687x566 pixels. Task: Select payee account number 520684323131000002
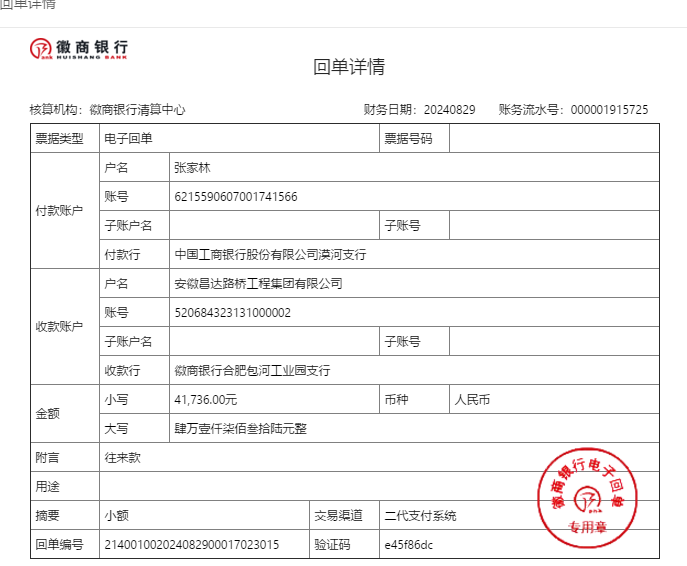tap(232, 313)
